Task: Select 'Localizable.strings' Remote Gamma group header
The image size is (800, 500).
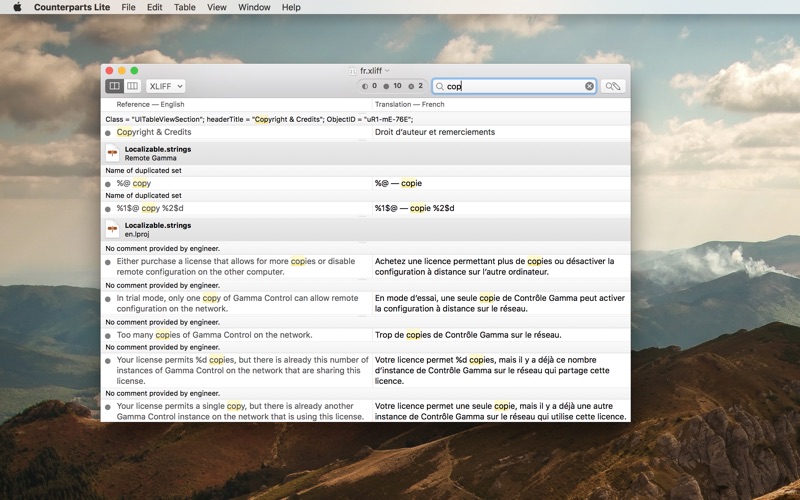Action: [x=365, y=153]
